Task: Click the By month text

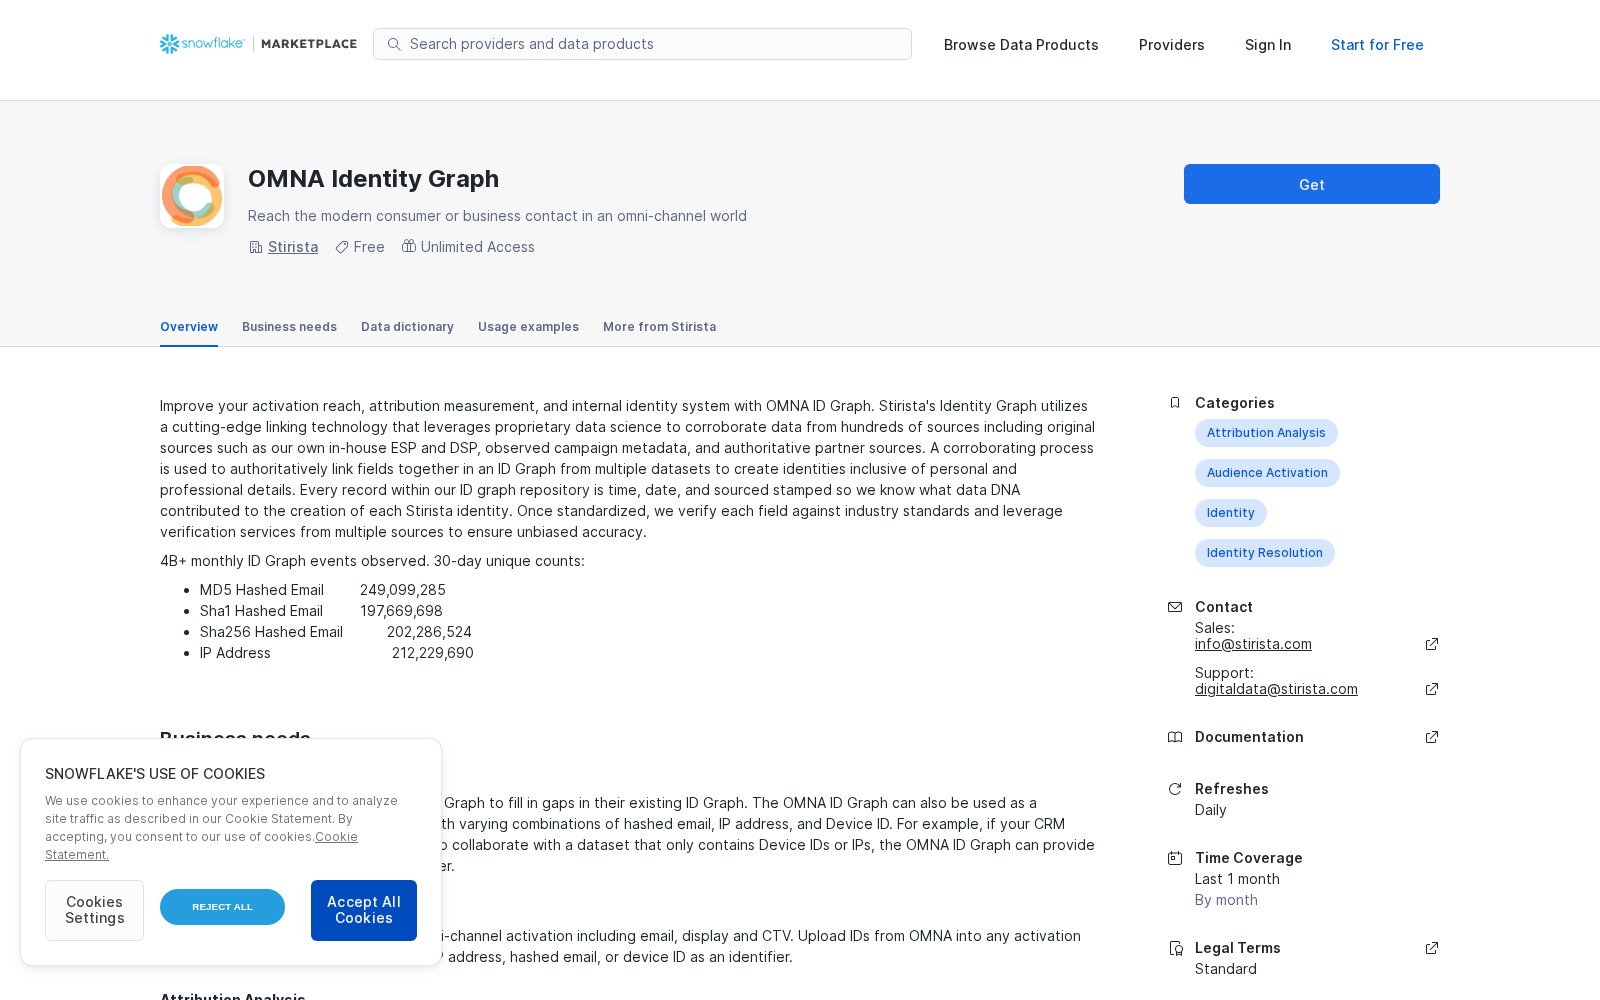Action: pos(1226,900)
